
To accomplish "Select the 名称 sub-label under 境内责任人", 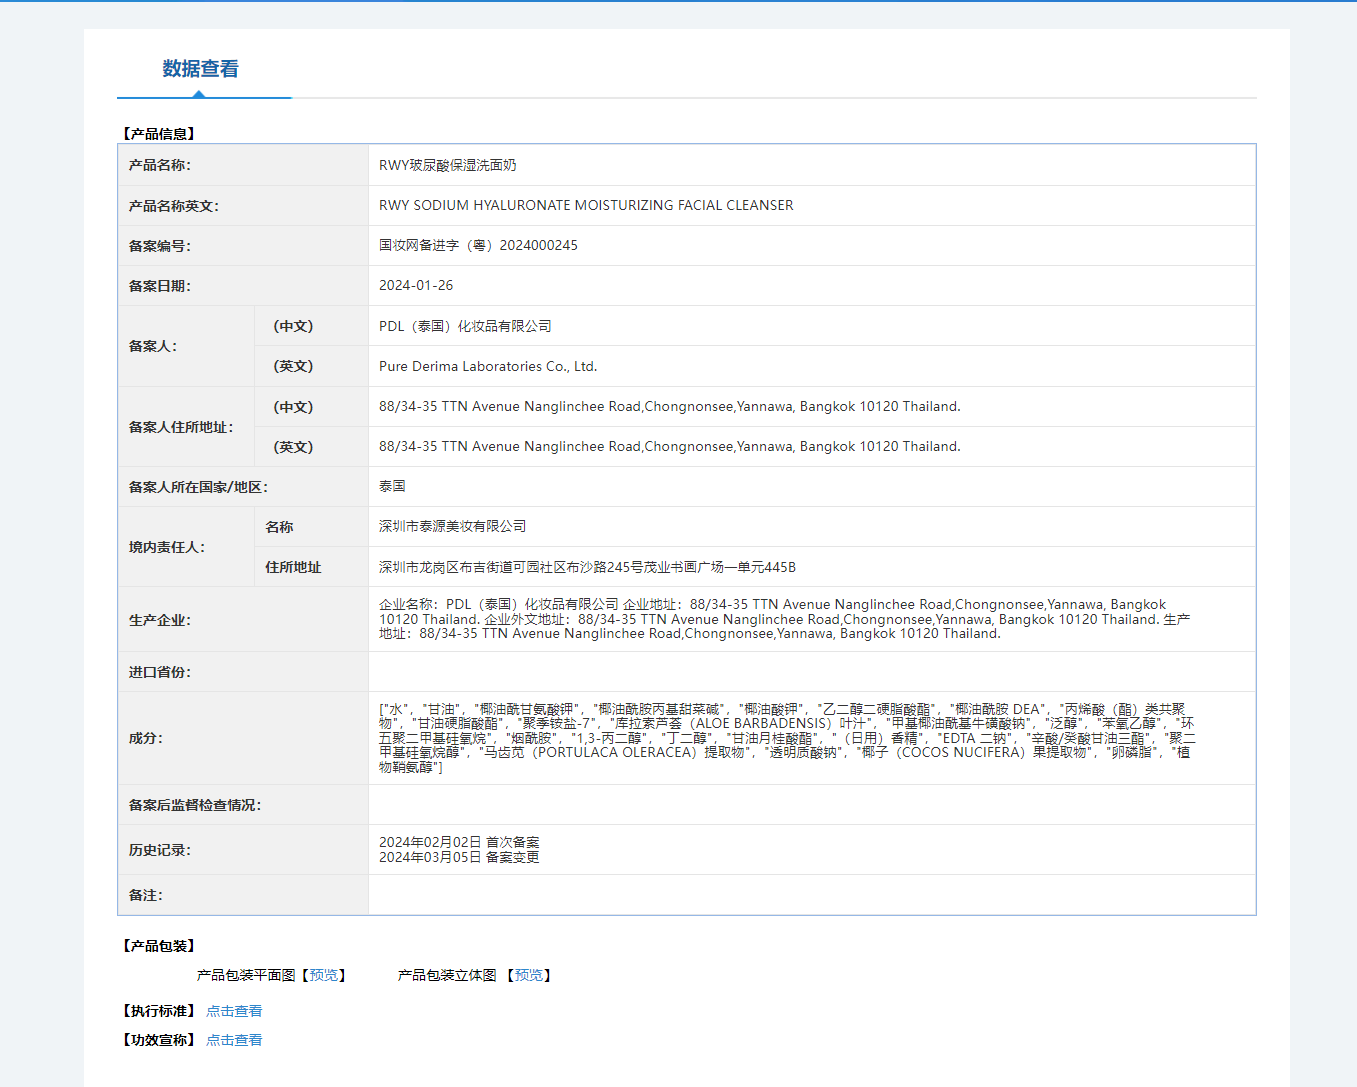I will 279,527.
